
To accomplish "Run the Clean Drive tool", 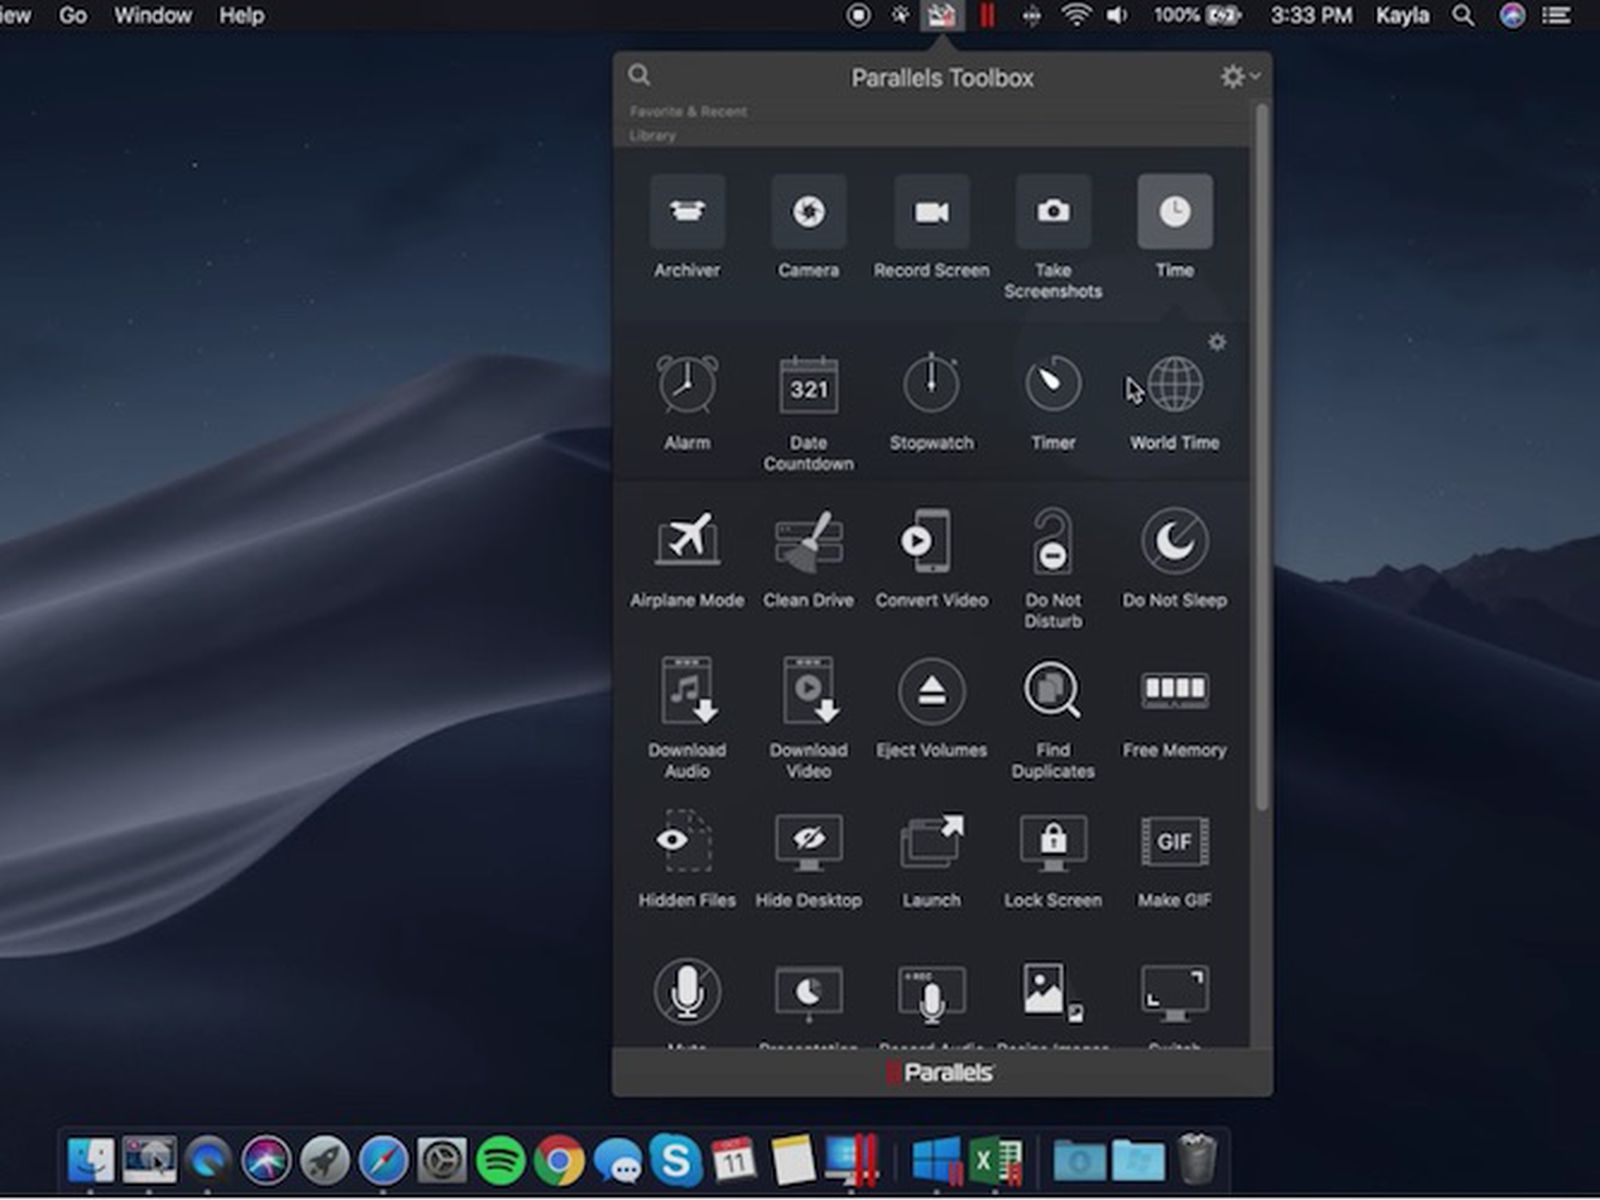I will (x=809, y=540).
